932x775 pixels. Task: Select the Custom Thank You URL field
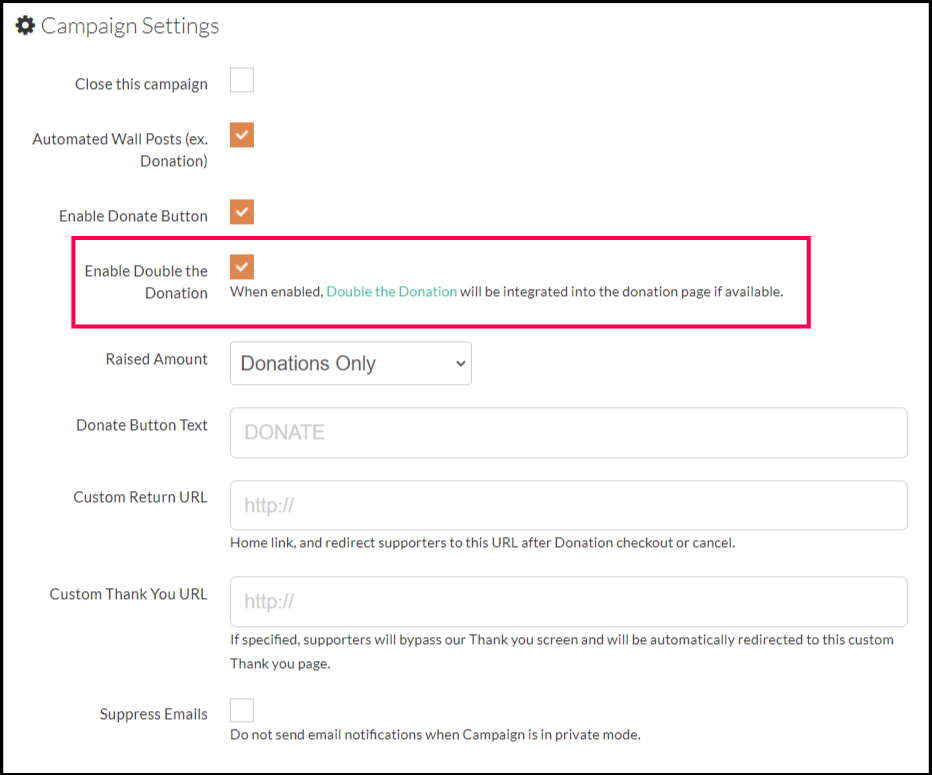568,602
